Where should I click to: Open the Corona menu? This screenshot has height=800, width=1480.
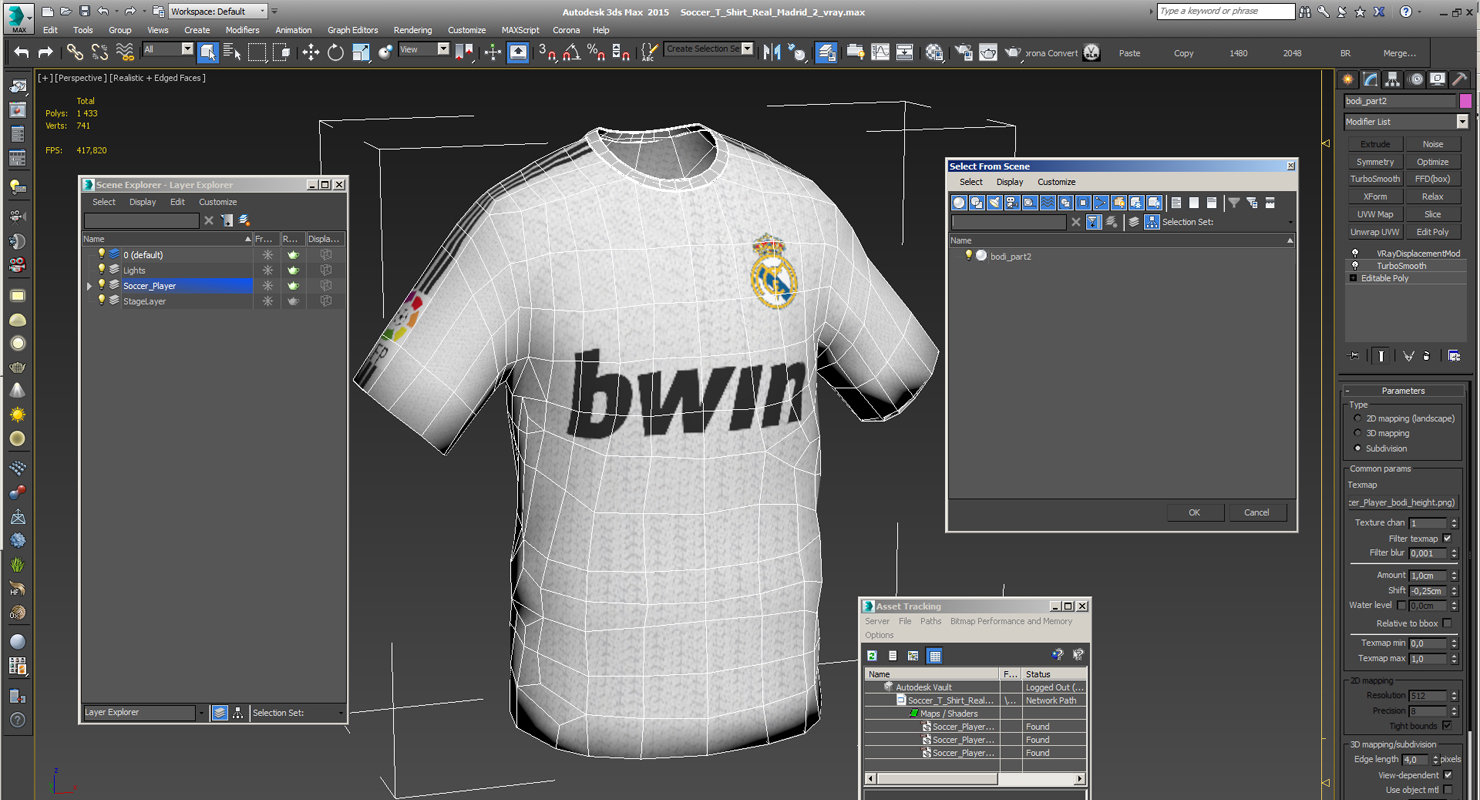click(566, 30)
